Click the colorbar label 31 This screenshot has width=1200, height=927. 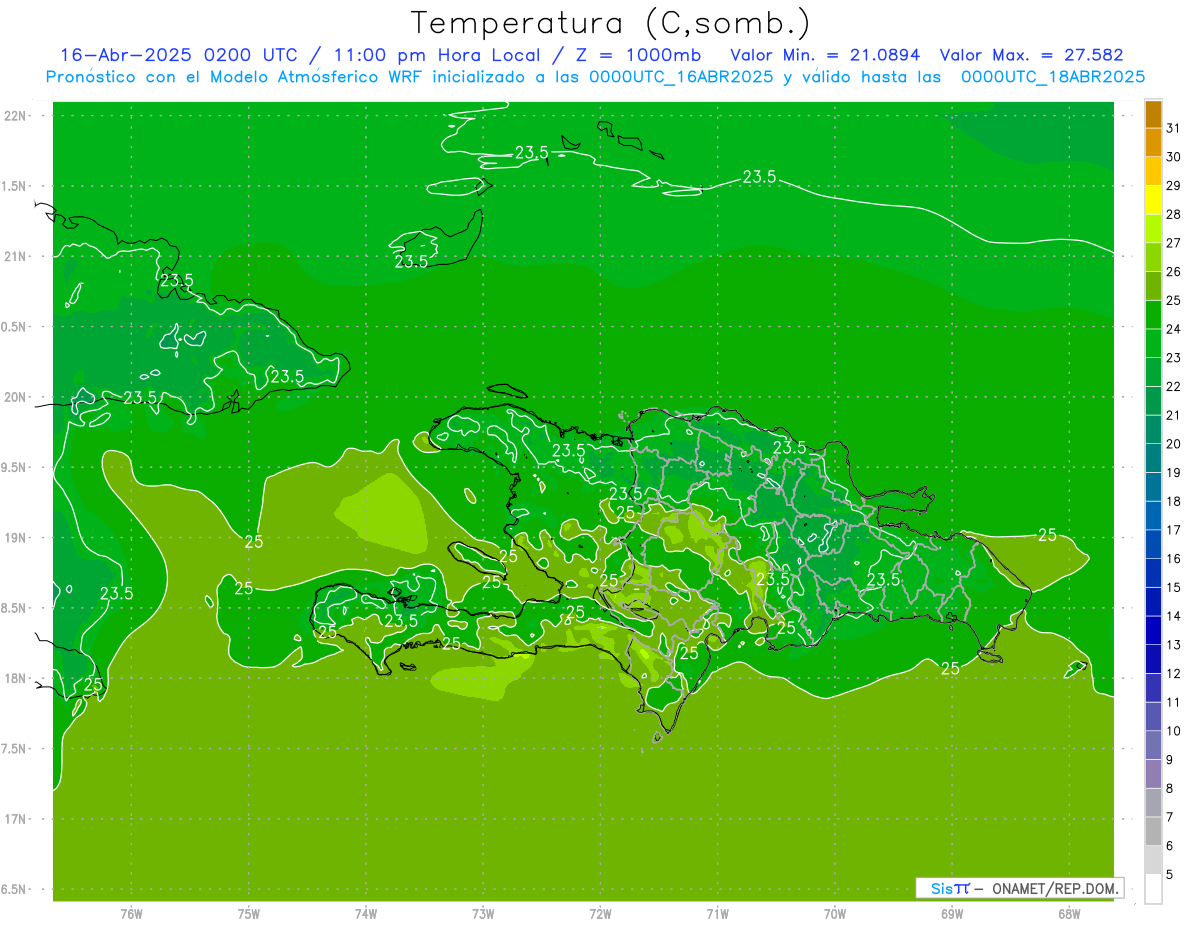tap(1173, 128)
